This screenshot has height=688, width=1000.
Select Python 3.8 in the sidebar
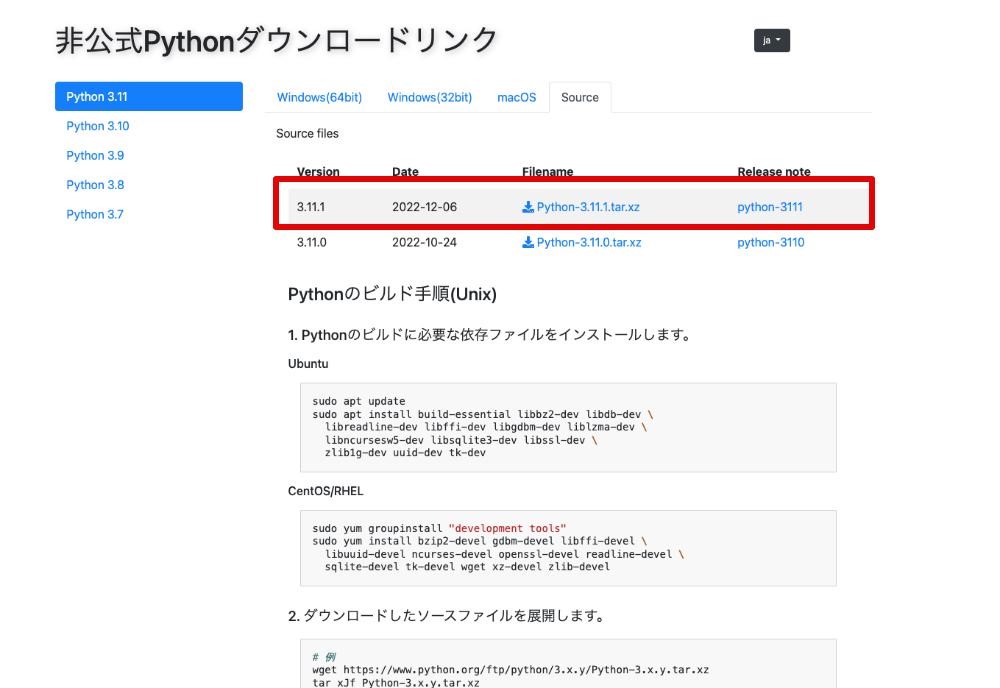point(95,185)
